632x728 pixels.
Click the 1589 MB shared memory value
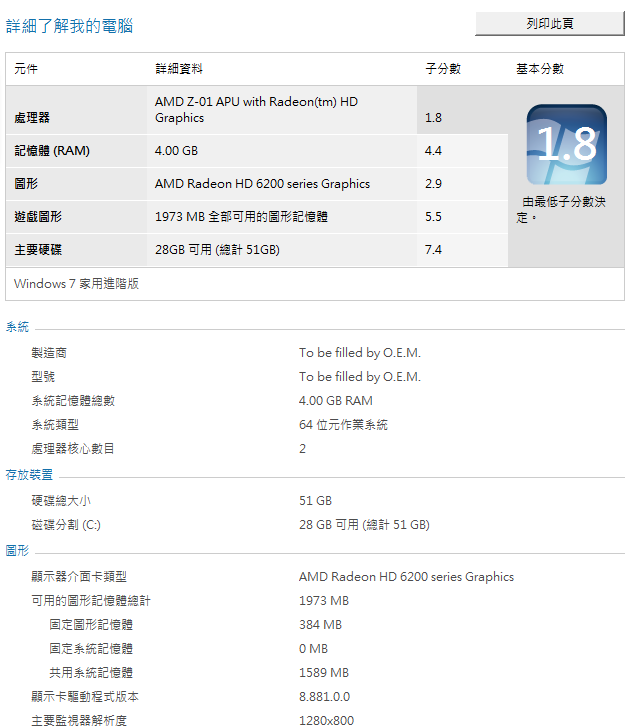(324, 673)
